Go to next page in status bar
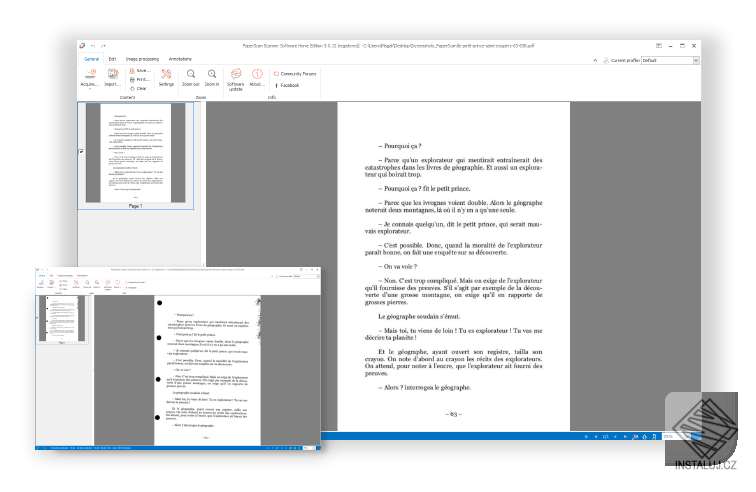The image size is (756, 492). point(616,437)
